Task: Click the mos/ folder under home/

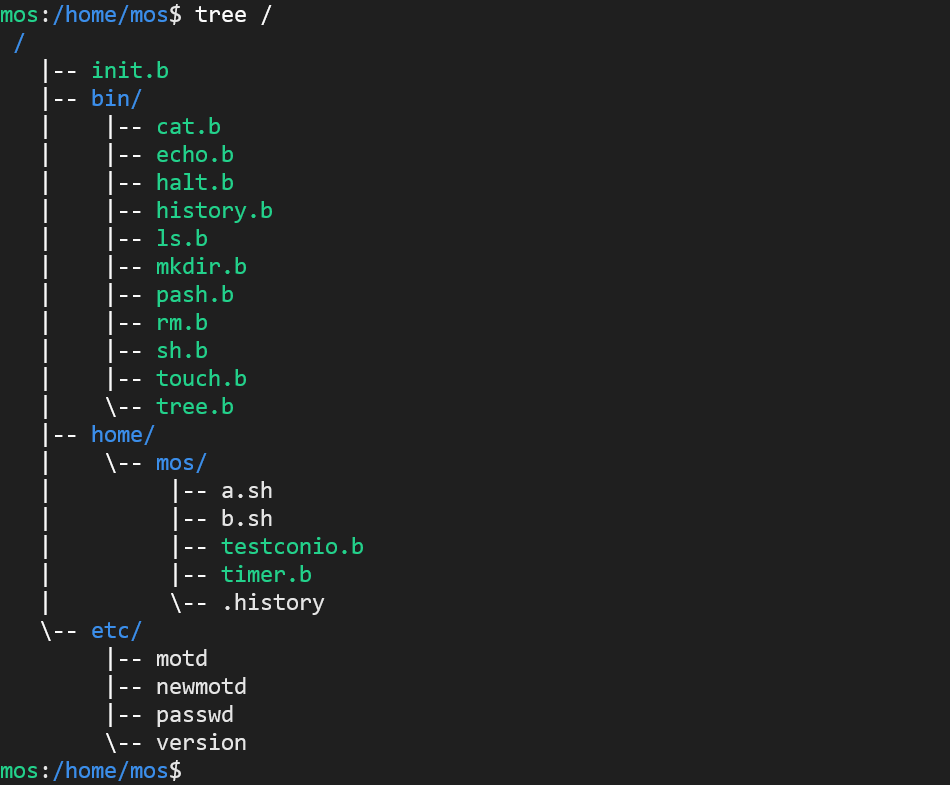Action: (181, 462)
